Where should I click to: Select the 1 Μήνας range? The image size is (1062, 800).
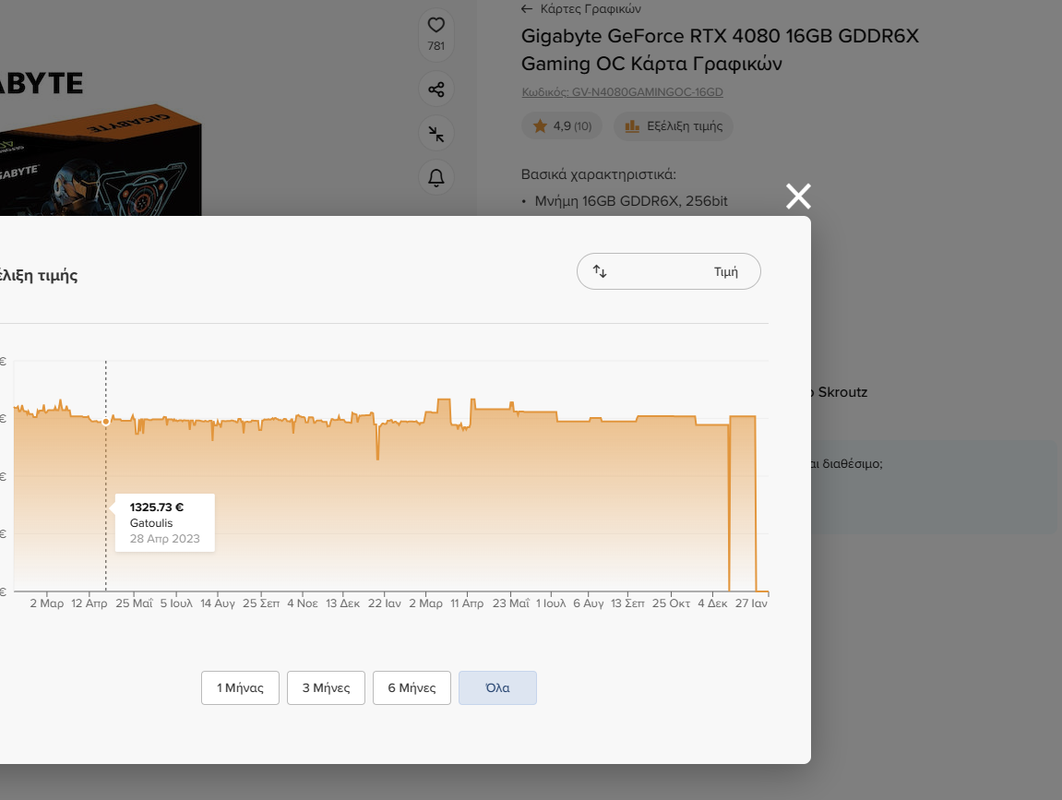pos(240,688)
